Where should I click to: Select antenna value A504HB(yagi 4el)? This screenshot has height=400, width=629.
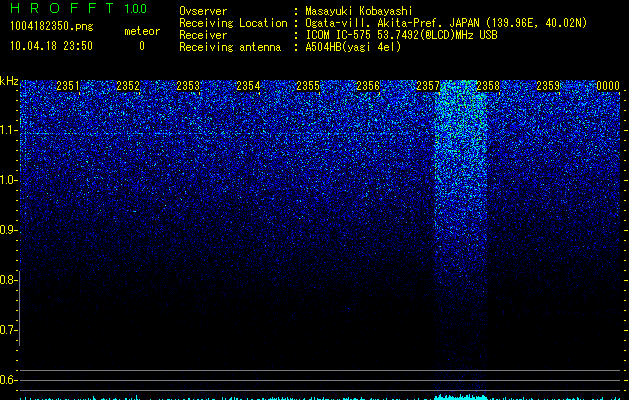pyautogui.click(x=353, y=47)
